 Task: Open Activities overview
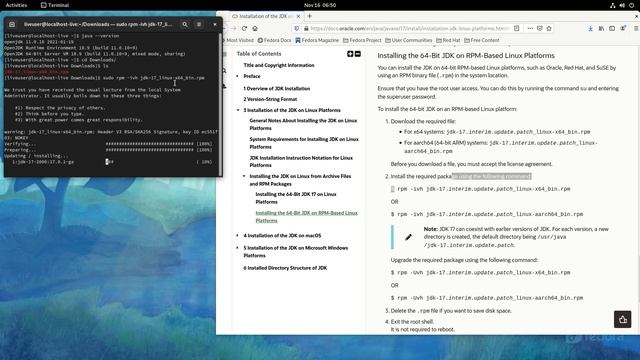pyautogui.click(x=16, y=5)
